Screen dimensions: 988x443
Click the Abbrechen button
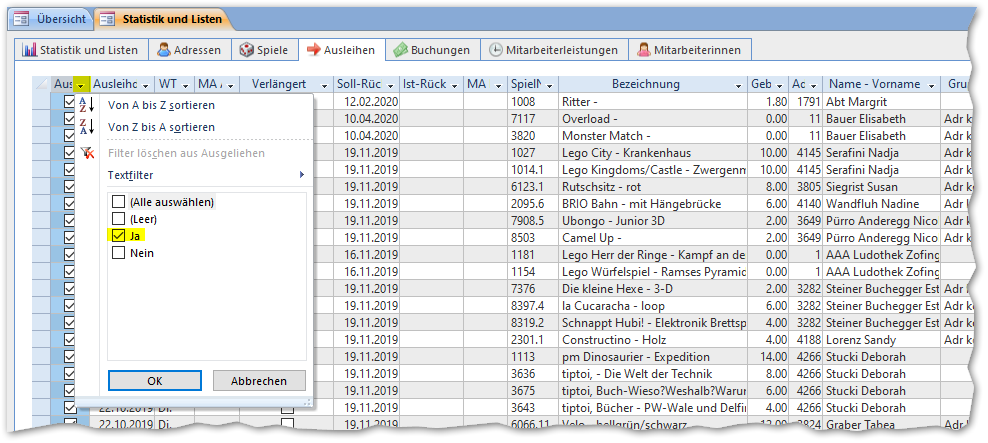tap(259, 381)
